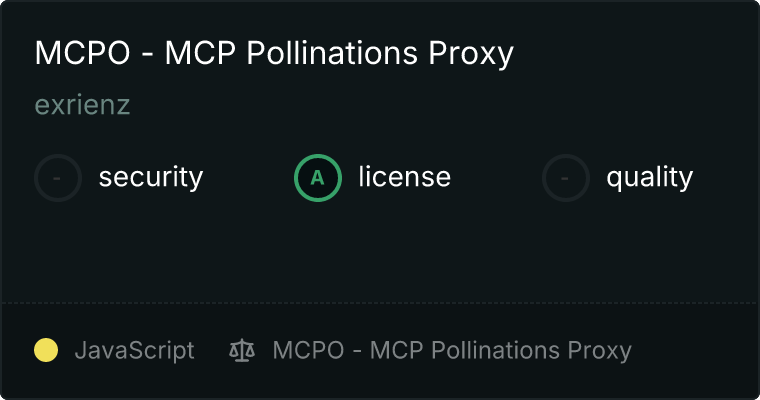Click the footer license name text
Screen dimensions: 760x400
452,351
